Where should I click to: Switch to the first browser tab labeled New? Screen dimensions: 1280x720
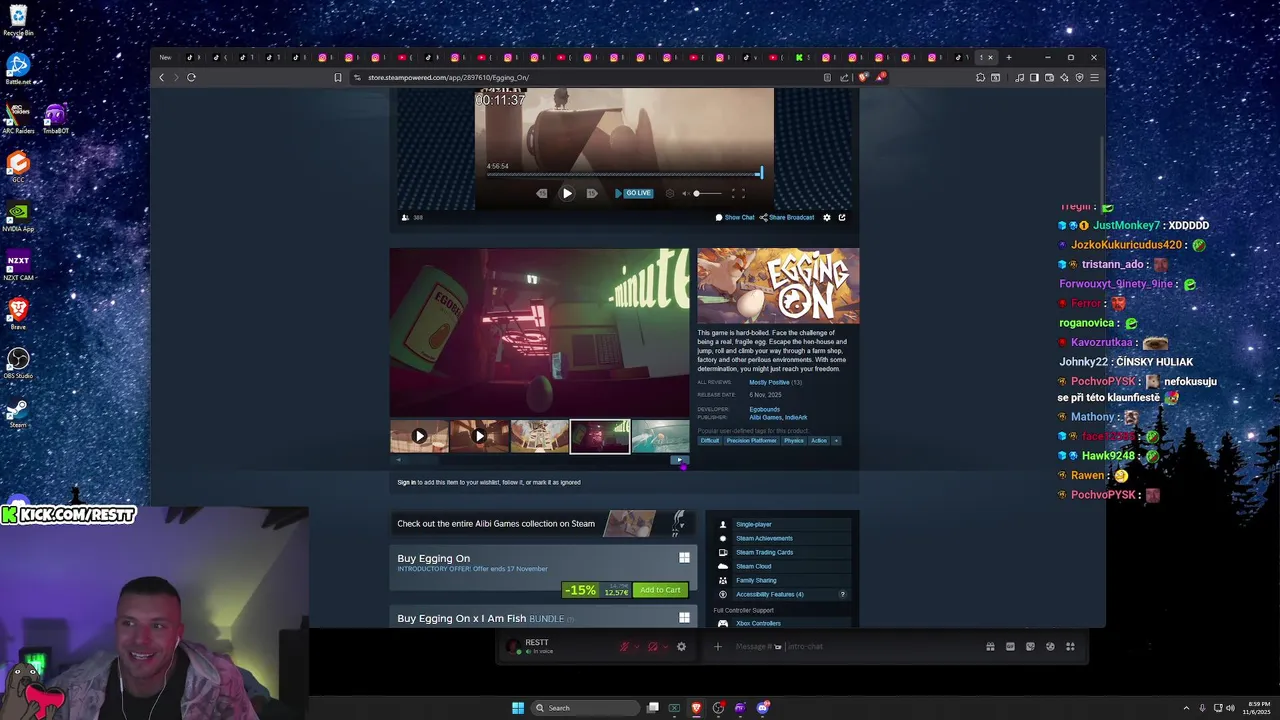point(165,57)
